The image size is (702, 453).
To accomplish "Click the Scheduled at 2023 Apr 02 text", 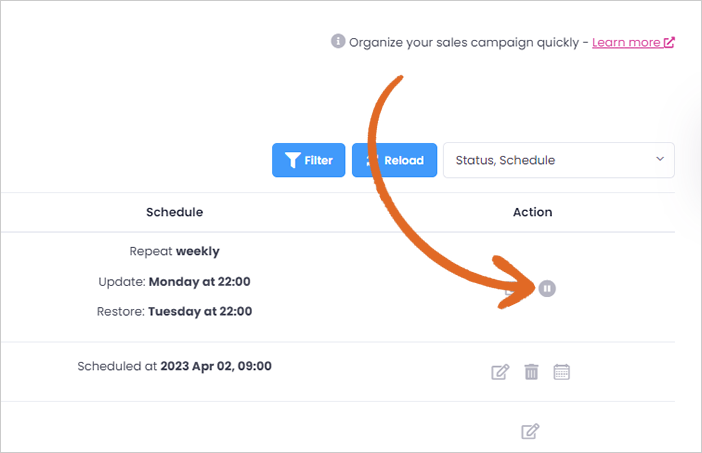I will coord(175,366).
